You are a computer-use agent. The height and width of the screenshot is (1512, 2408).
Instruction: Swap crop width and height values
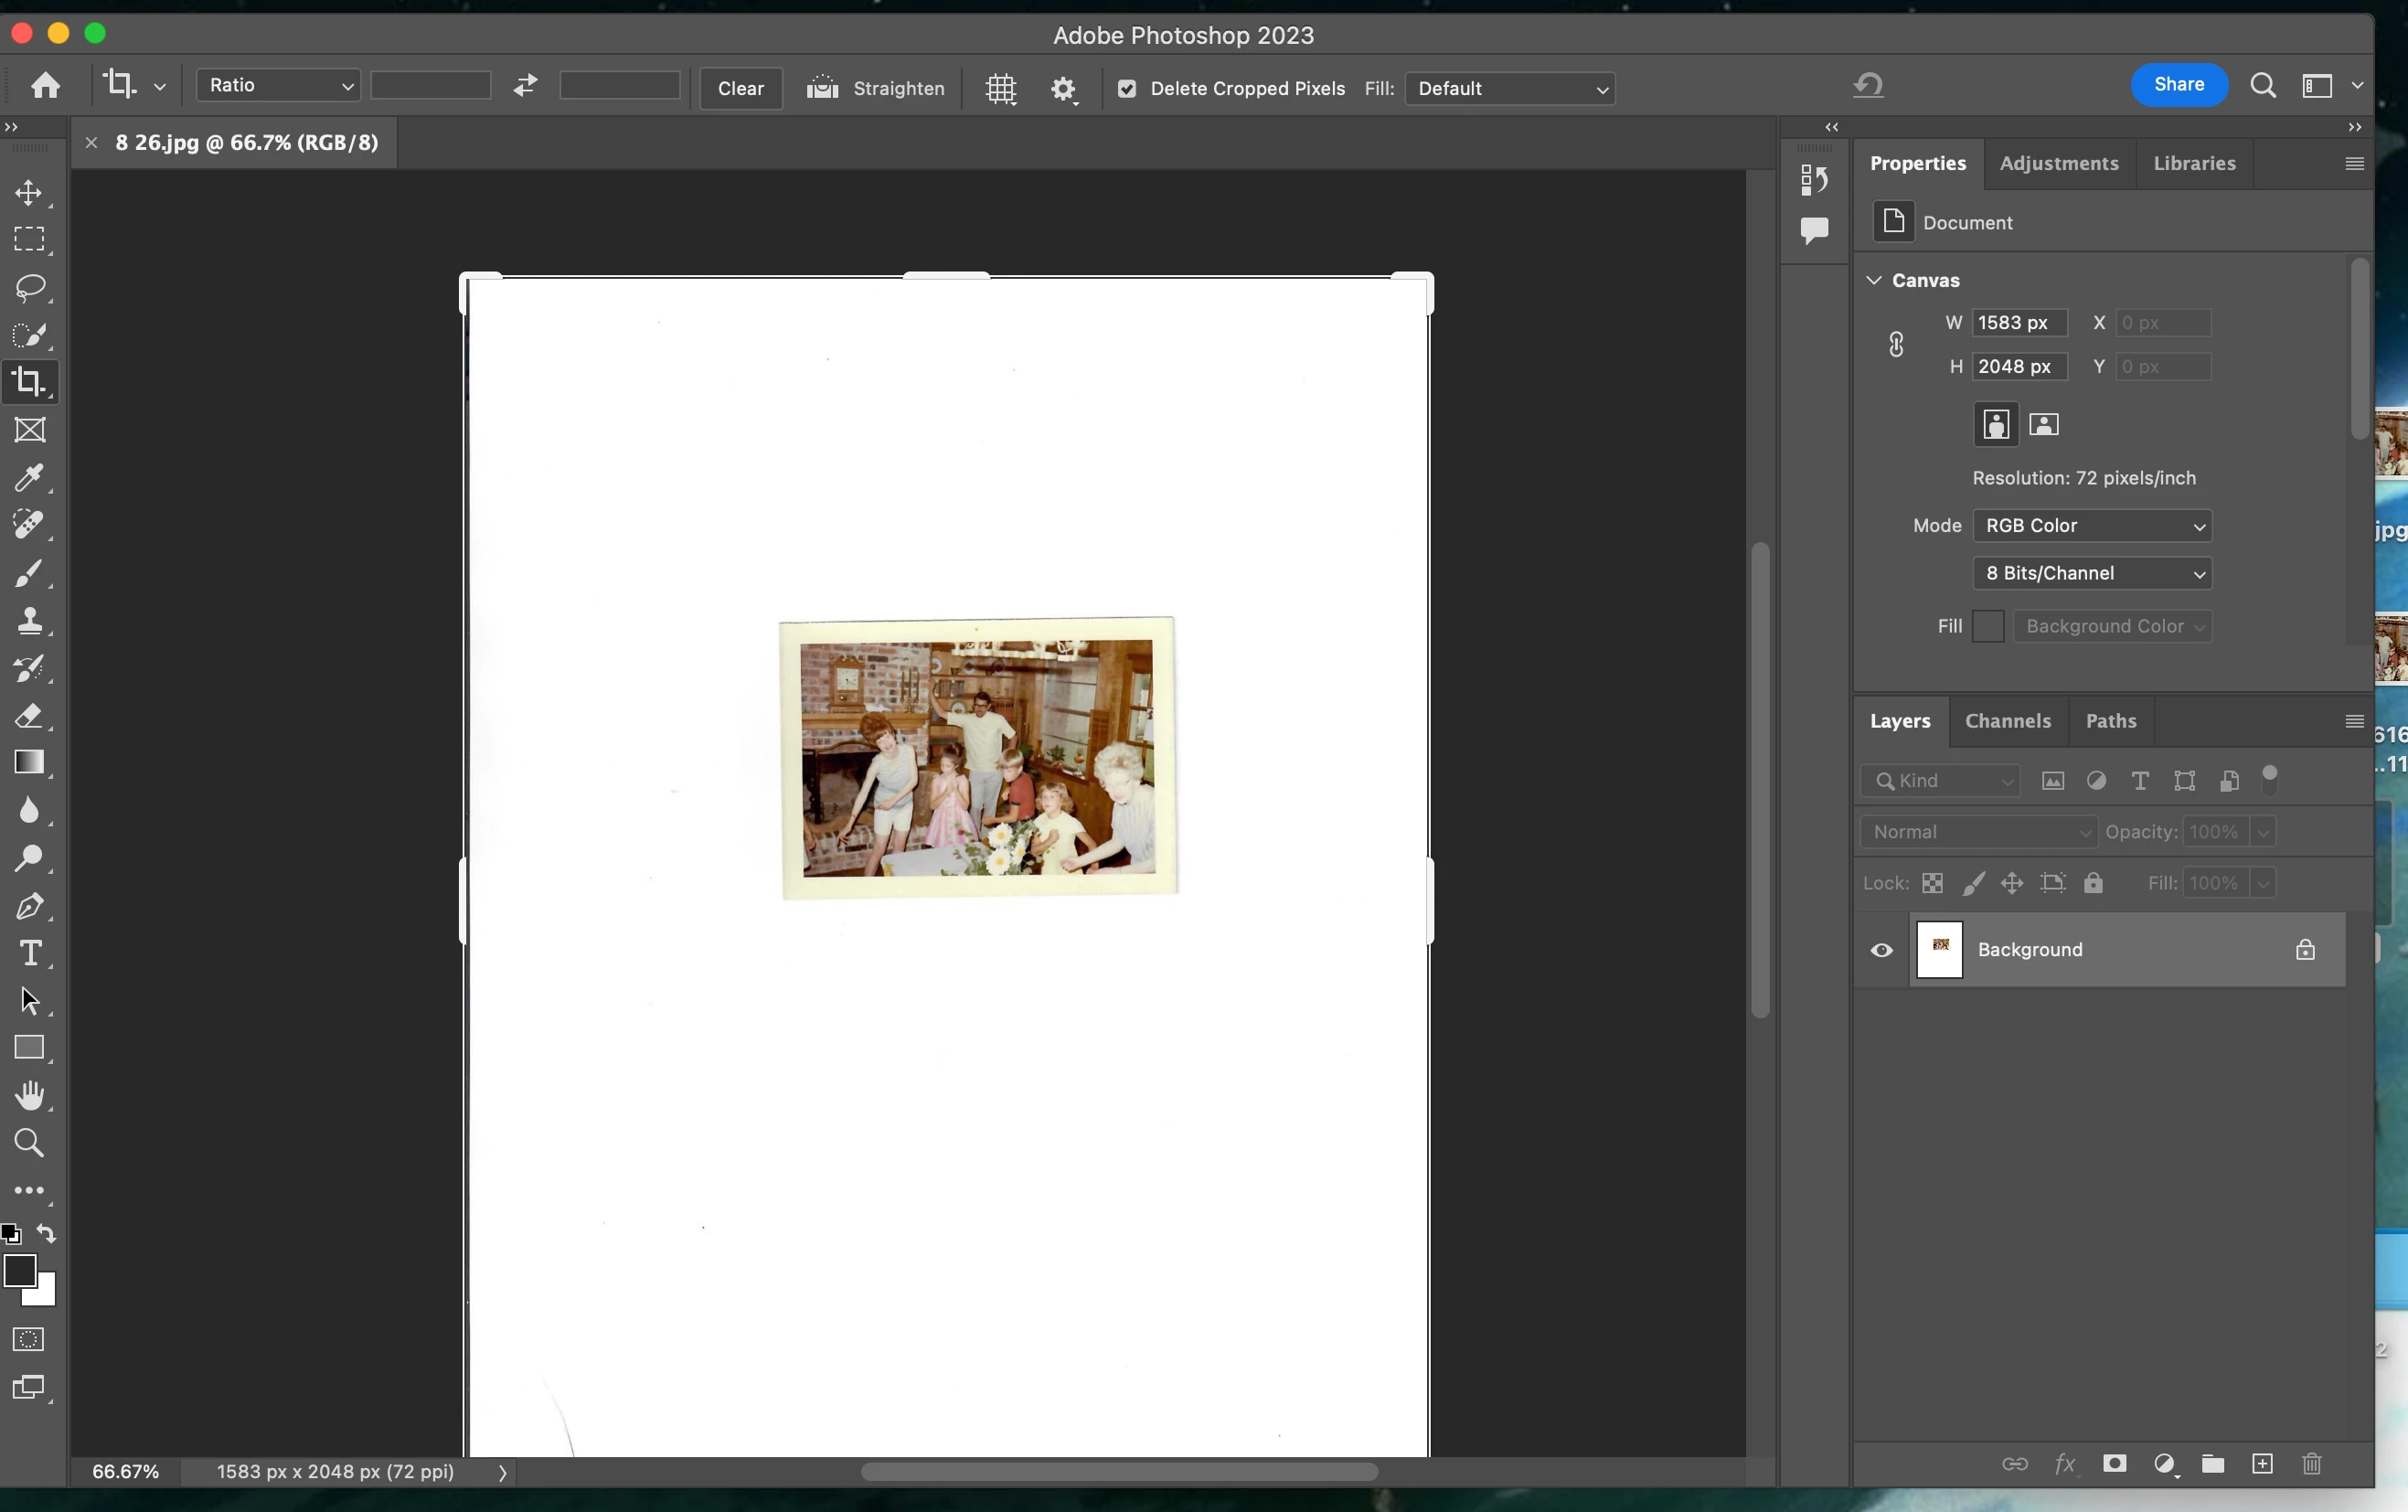click(x=525, y=86)
